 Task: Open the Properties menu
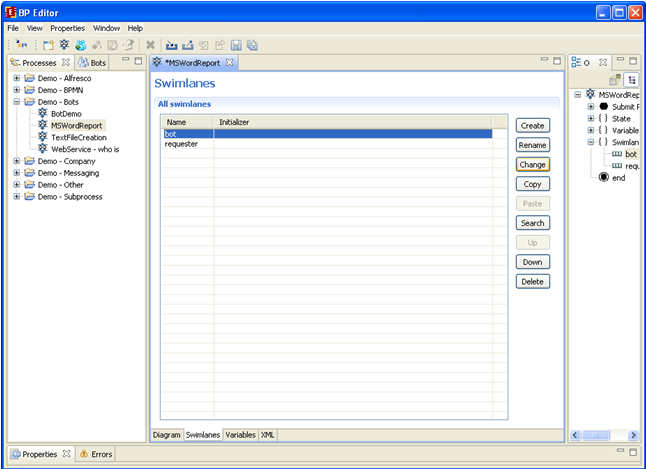tap(68, 28)
